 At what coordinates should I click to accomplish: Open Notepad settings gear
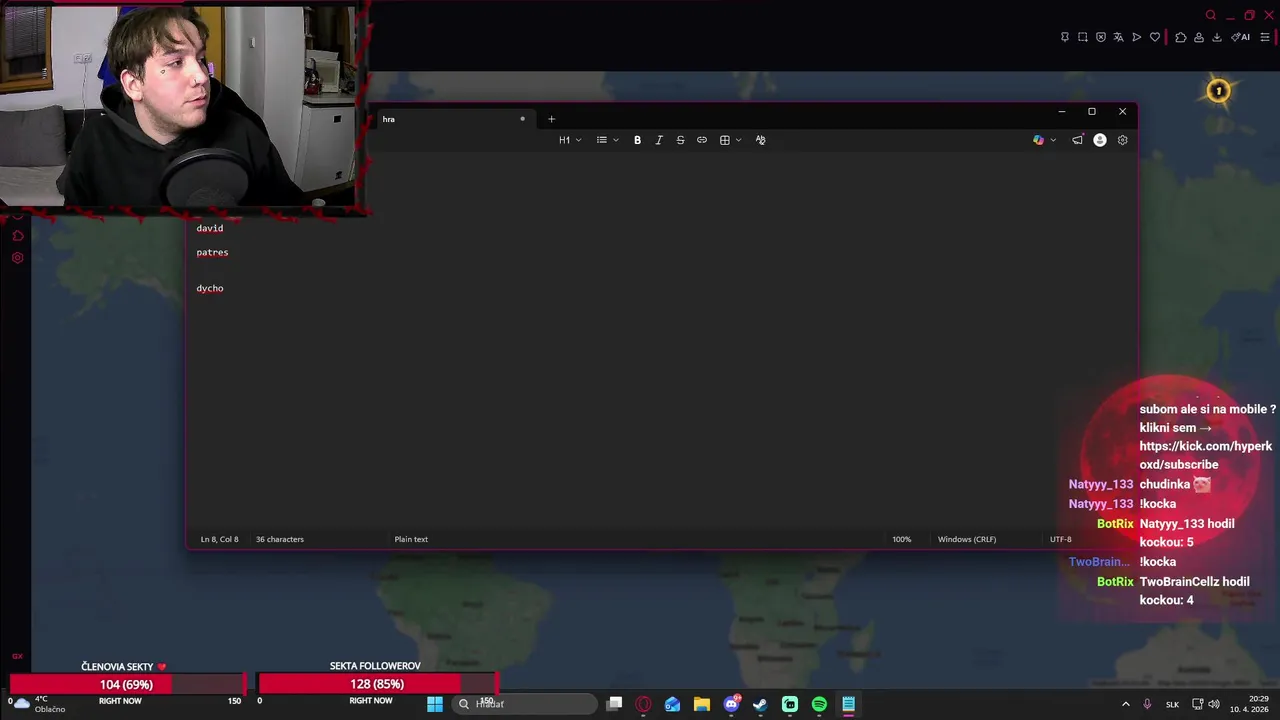point(1122,140)
